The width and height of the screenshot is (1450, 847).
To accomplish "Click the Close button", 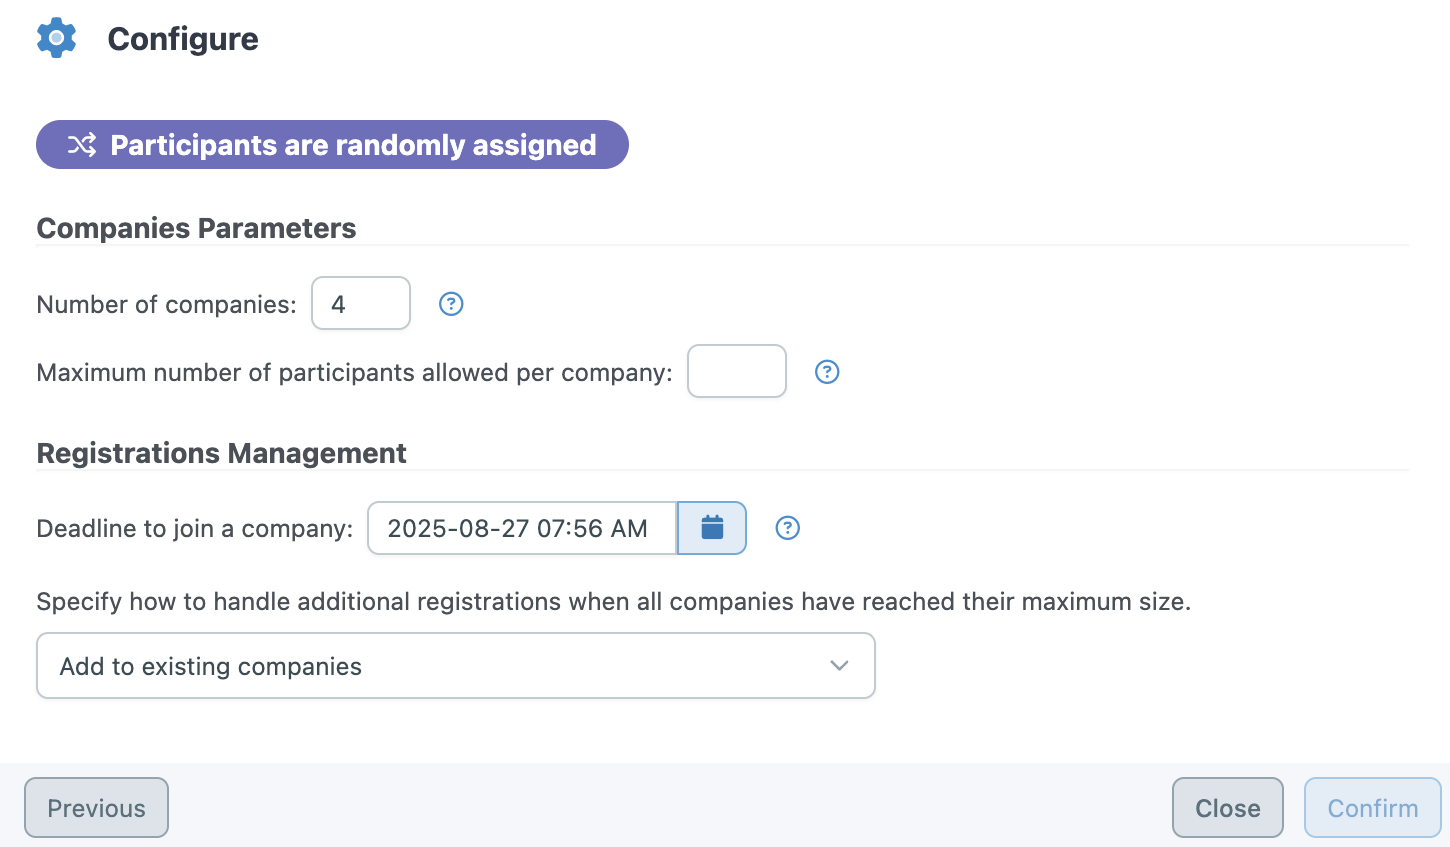I will pyautogui.click(x=1228, y=808).
